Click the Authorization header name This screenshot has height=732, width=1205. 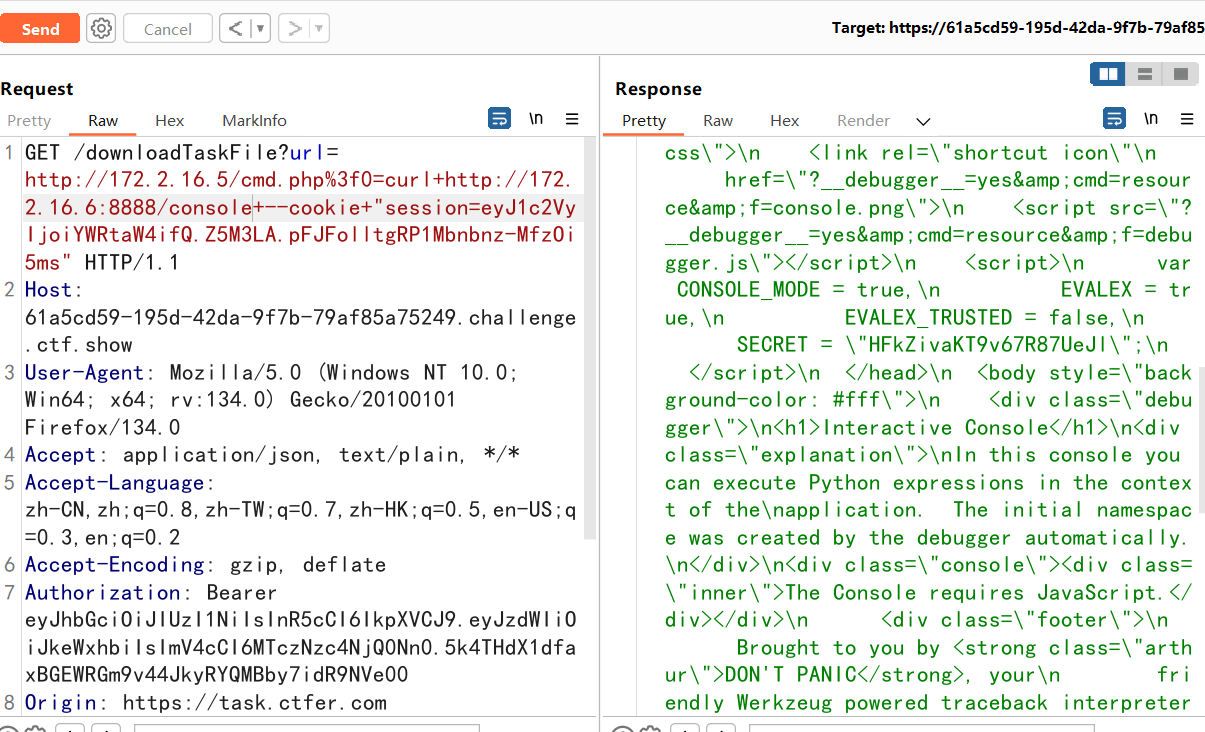(103, 592)
